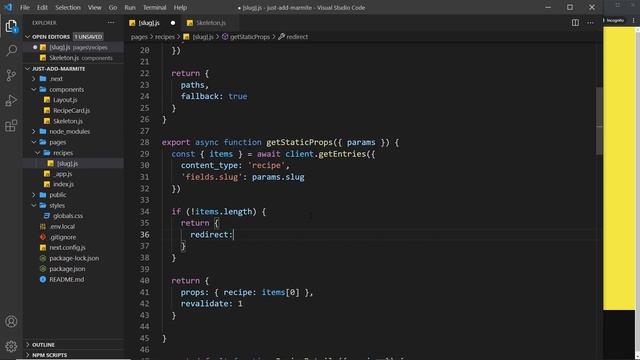Open the Explorer view in activity bar
The width and height of the screenshot is (640, 360).
click(x=11, y=26)
